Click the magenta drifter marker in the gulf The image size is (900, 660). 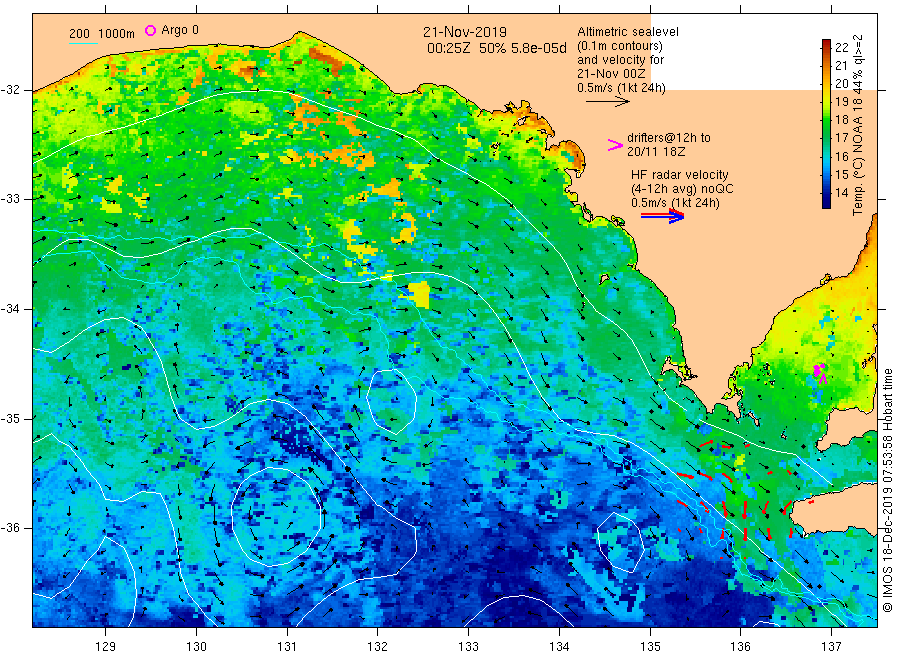(x=820, y=372)
